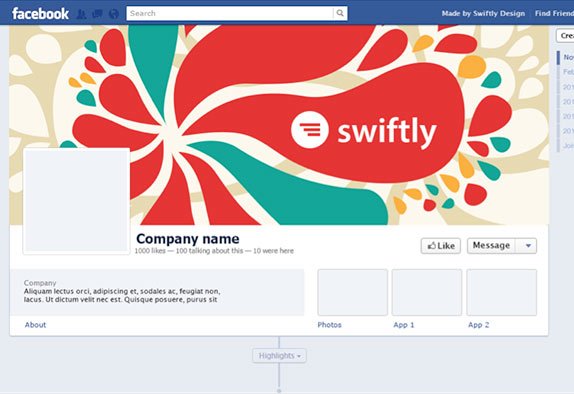Like the Company name page
The height and width of the screenshot is (394, 574).
click(x=441, y=245)
